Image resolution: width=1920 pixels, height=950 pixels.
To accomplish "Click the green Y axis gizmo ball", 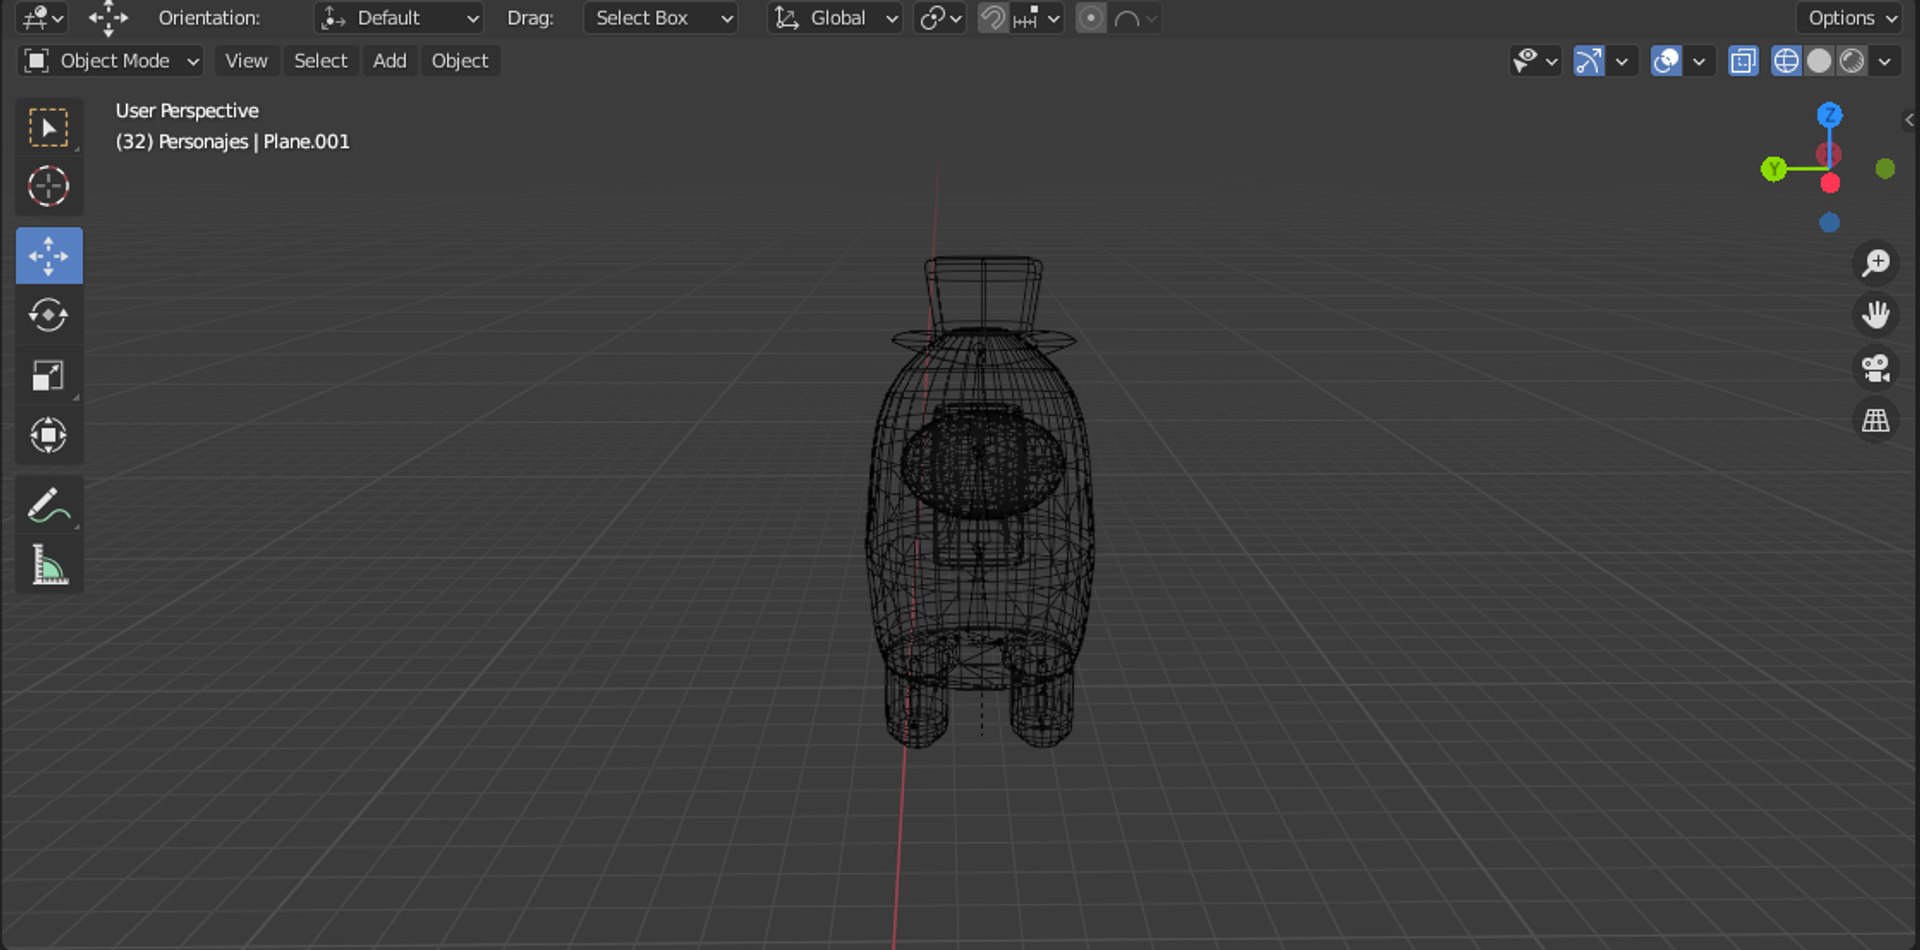I will (x=1774, y=169).
